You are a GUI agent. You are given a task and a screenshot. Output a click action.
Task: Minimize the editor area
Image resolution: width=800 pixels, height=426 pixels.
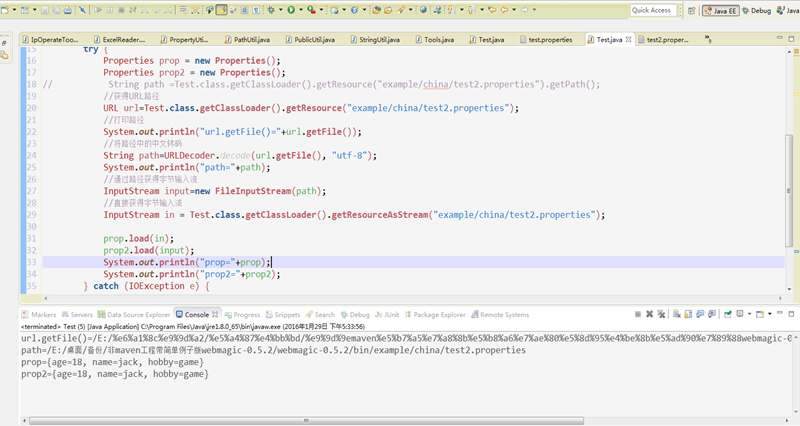tap(780, 38)
